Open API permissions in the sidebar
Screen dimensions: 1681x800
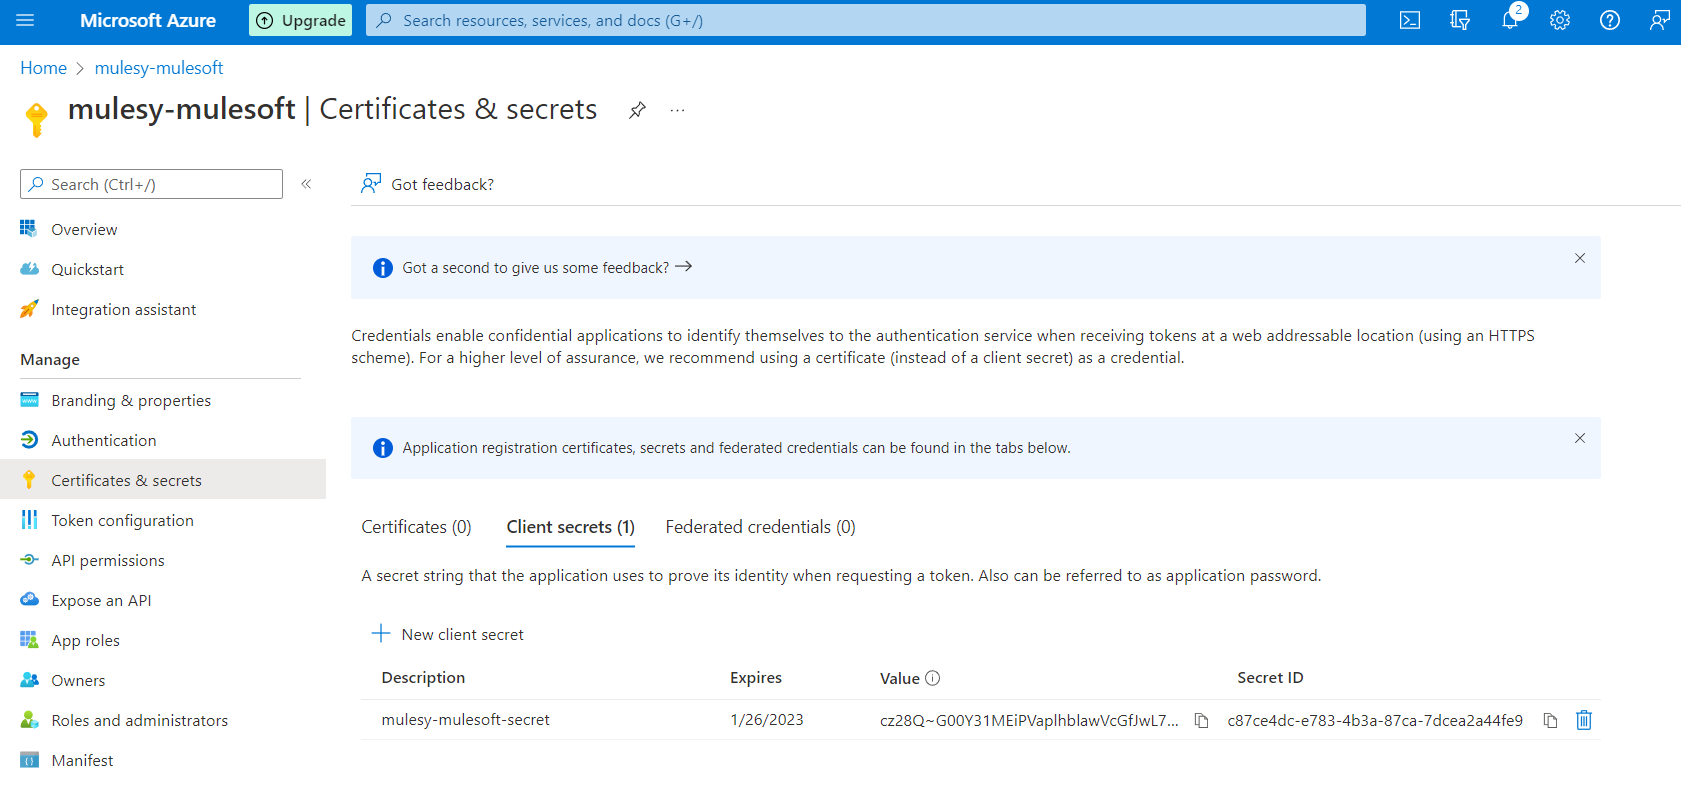coord(108,560)
